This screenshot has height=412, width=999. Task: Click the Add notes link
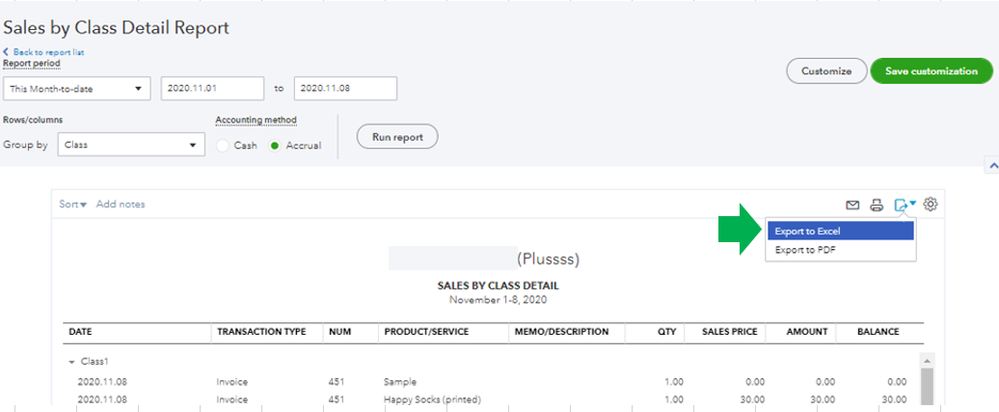pyautogui.click(x=120, y=204)
